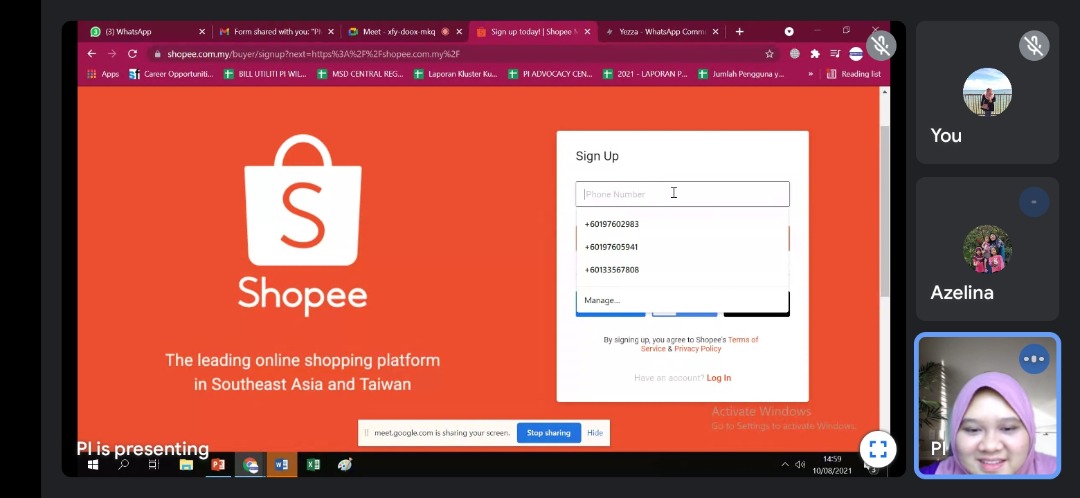Enter fullscreen for the presentation
Screen dimensions: 1080x498
pos(878,450)
